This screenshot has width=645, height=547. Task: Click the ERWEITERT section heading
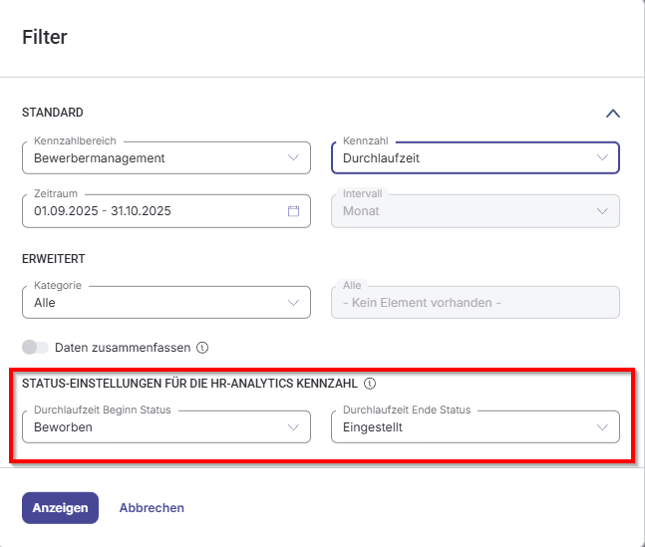(x=53, y=258)
